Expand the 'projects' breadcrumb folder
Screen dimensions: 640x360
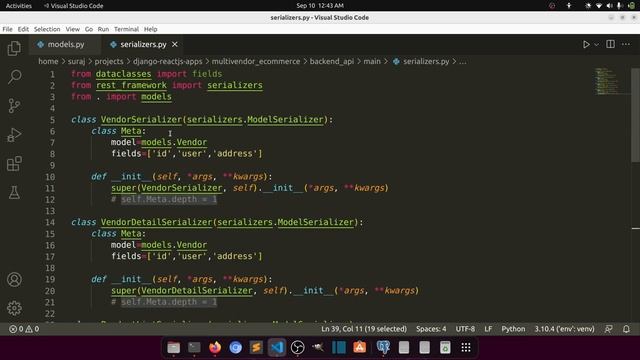click(x=109, y=62)
